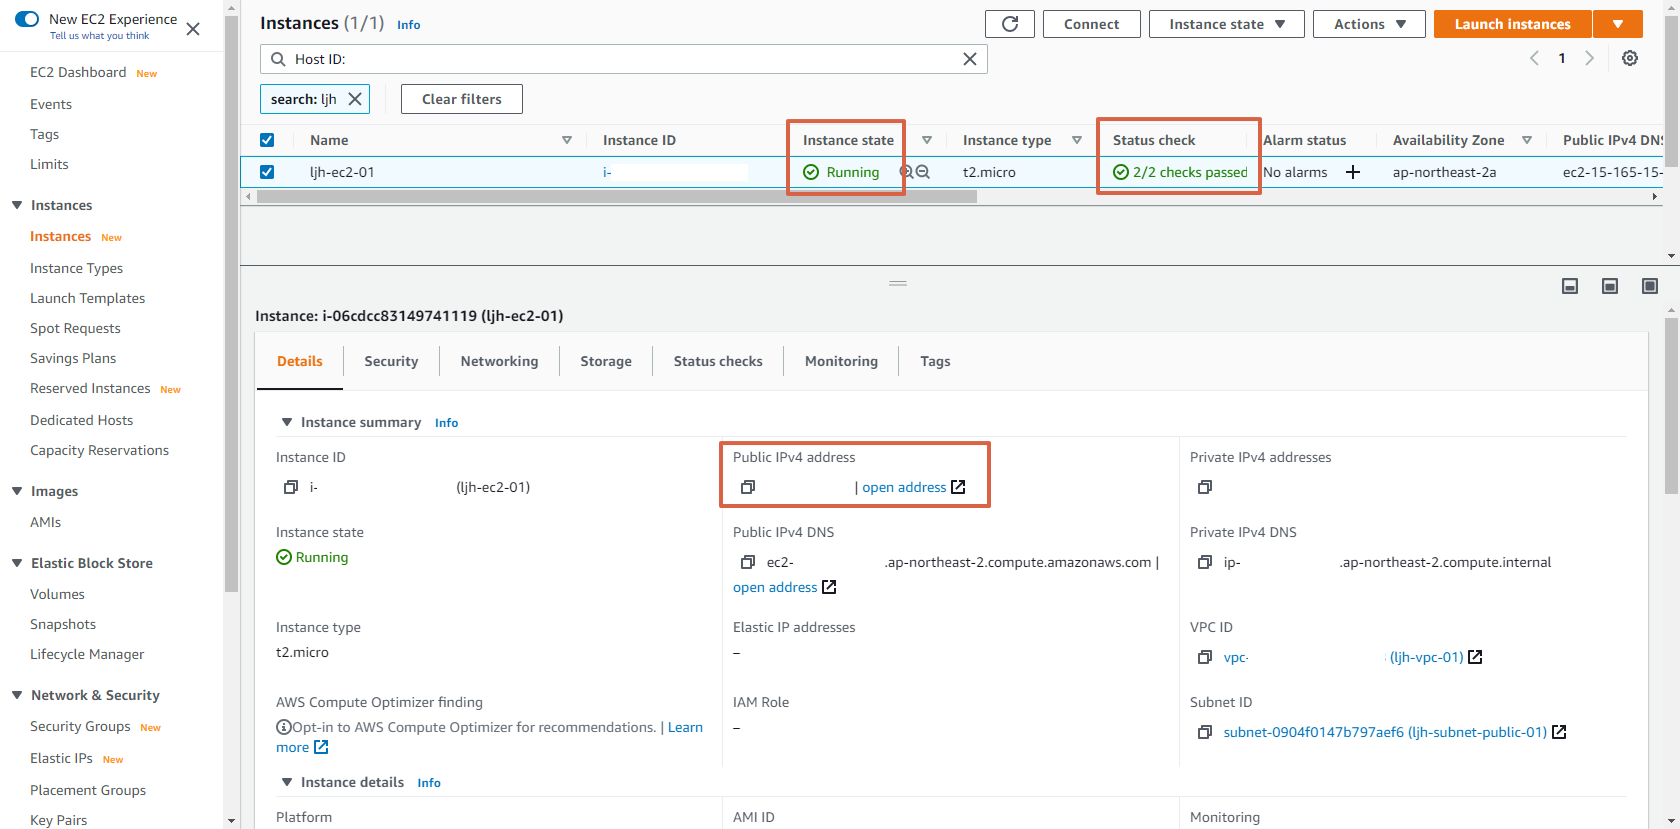Close the New EC2 Experience banner
This screenshot has width=1680, height=829.
193,29
